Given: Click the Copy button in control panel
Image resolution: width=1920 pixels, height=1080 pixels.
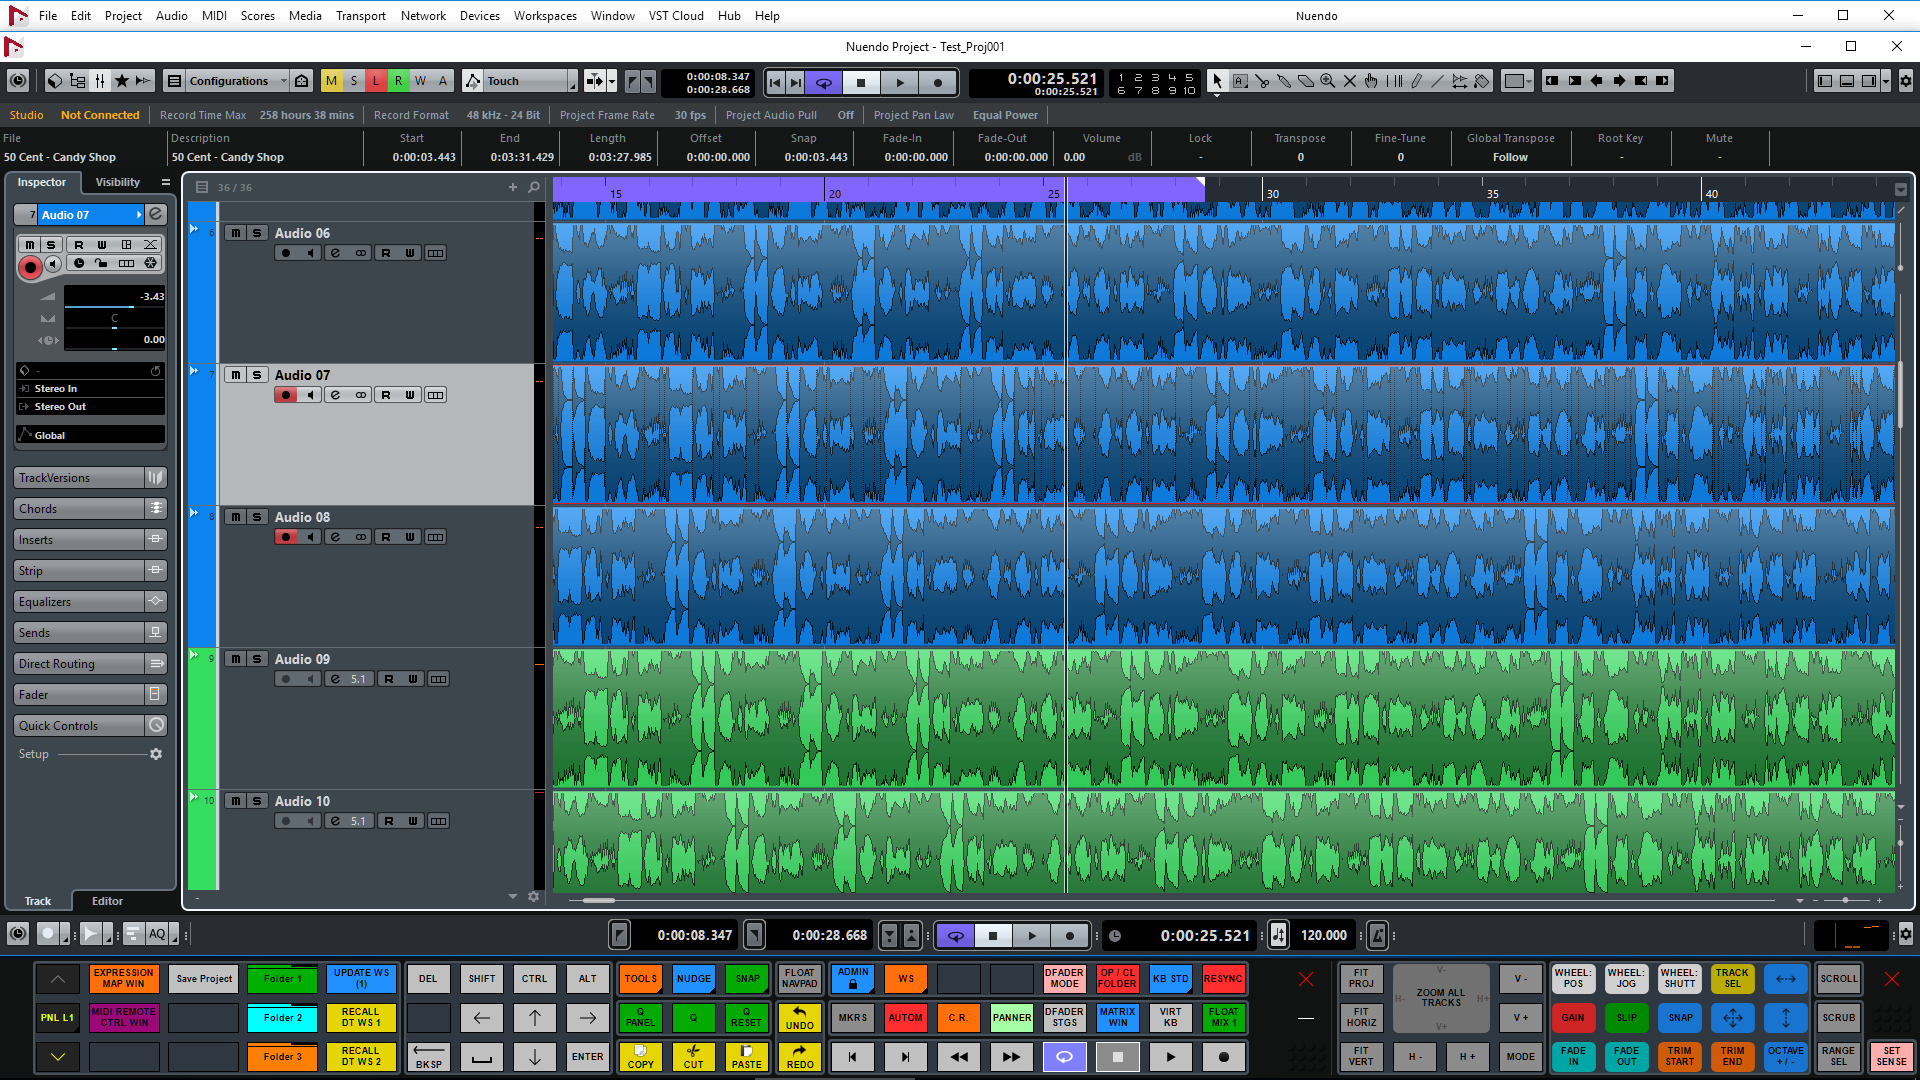Looking at the screenshot, I should (x=640, y=1057).
